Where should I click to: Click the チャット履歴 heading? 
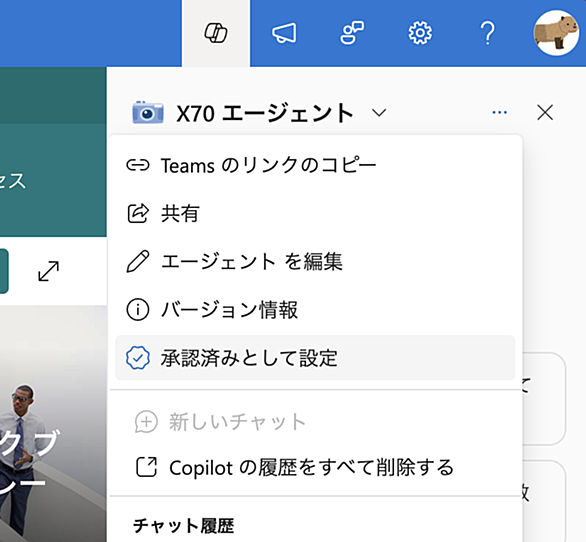coord(183,526)
